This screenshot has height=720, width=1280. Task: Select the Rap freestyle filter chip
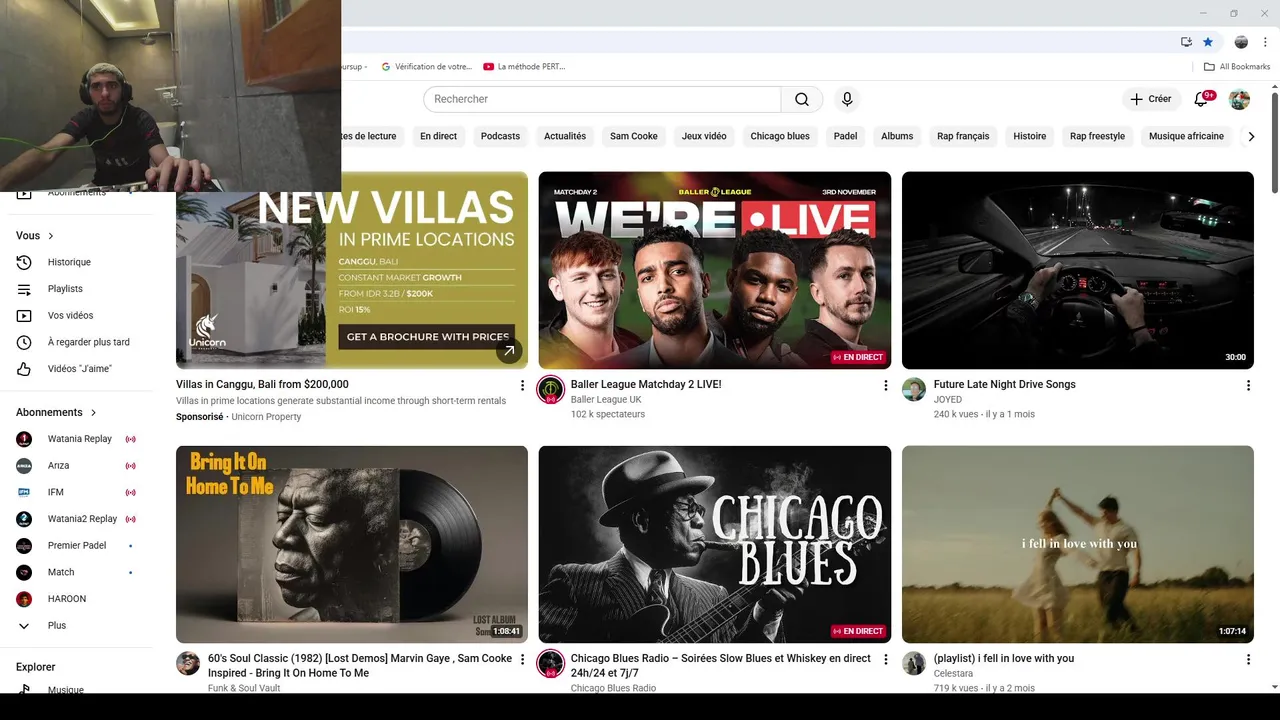point(1097,136)
